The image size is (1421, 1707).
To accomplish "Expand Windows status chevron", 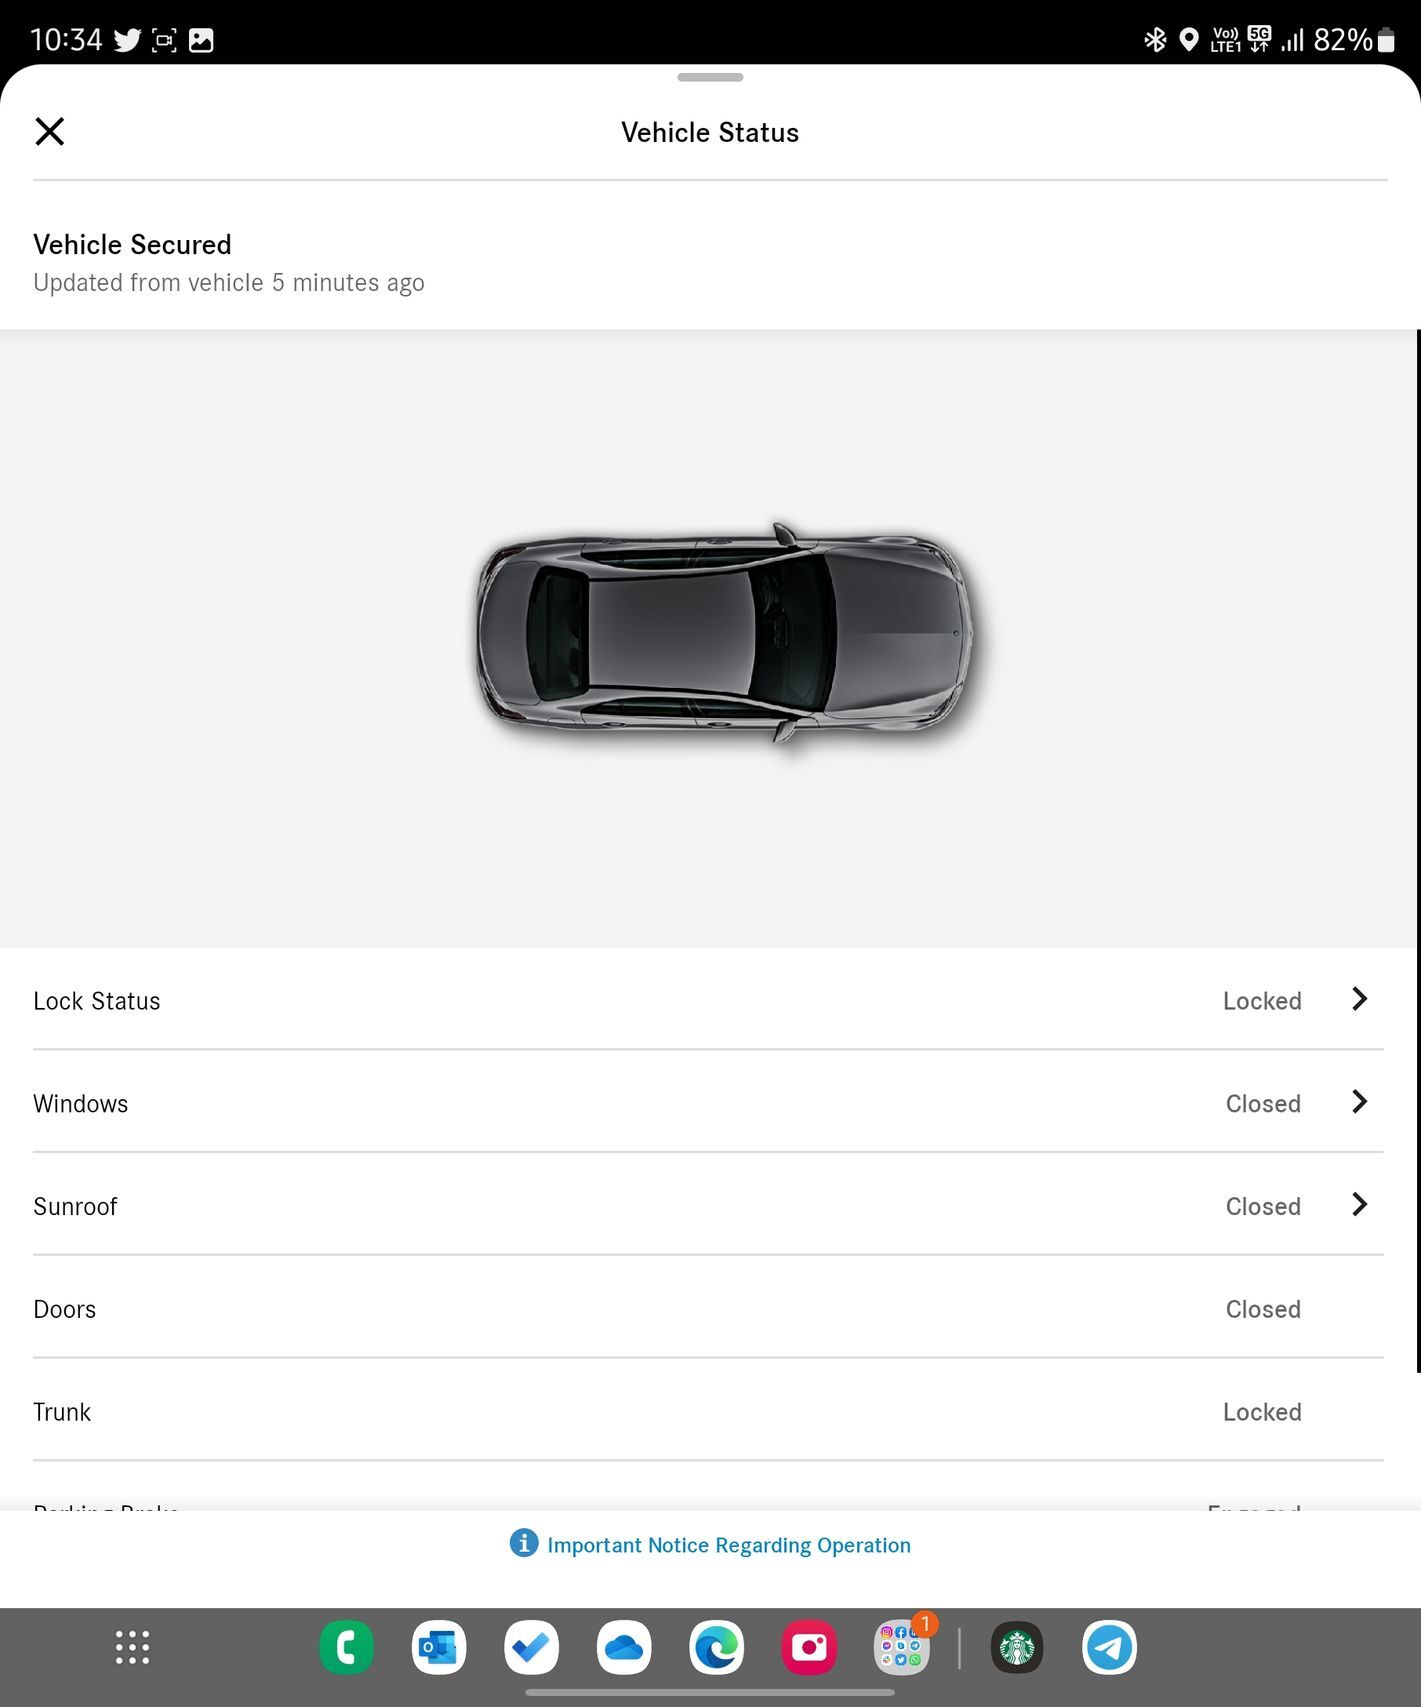I will (x=1359, y=1102).
